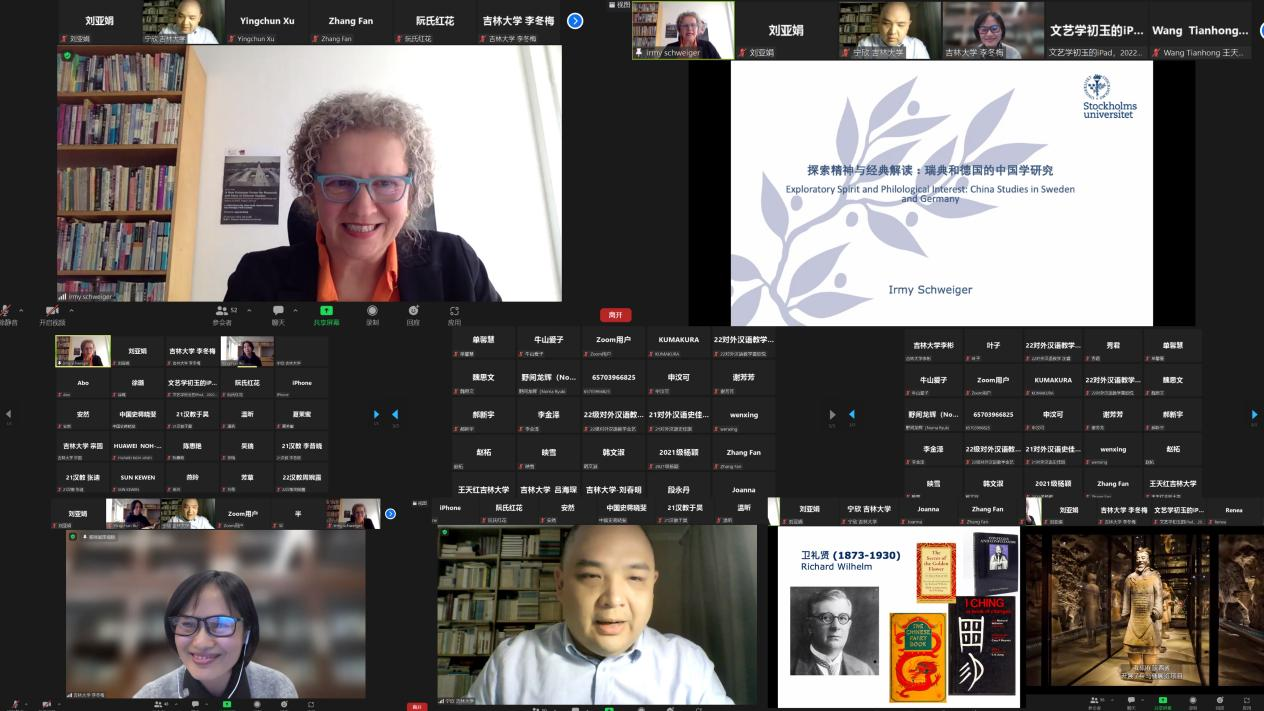Toggle the muted microphone button
The height and width of the screenshot is (711, 1264).
(x=5, y=311)
